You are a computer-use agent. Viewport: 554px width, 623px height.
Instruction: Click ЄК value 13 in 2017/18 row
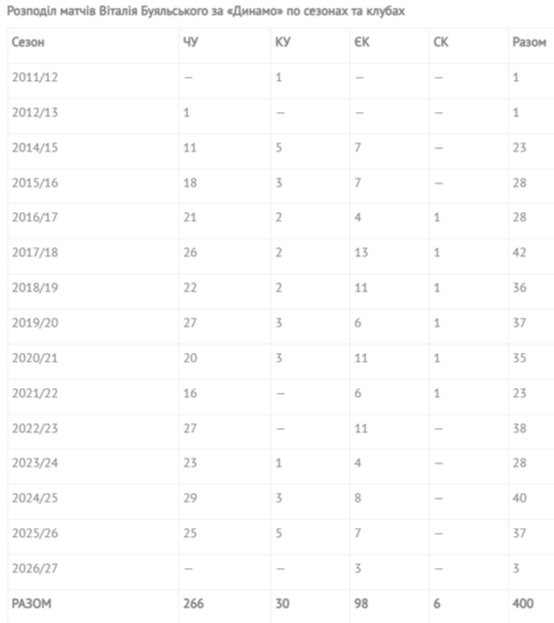[x=361, y=252]
